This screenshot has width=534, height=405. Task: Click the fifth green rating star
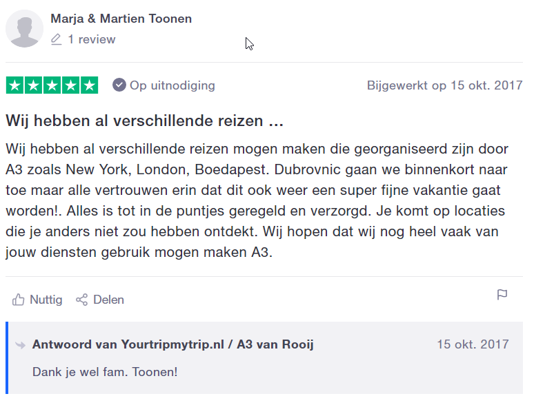pos(89,85)
